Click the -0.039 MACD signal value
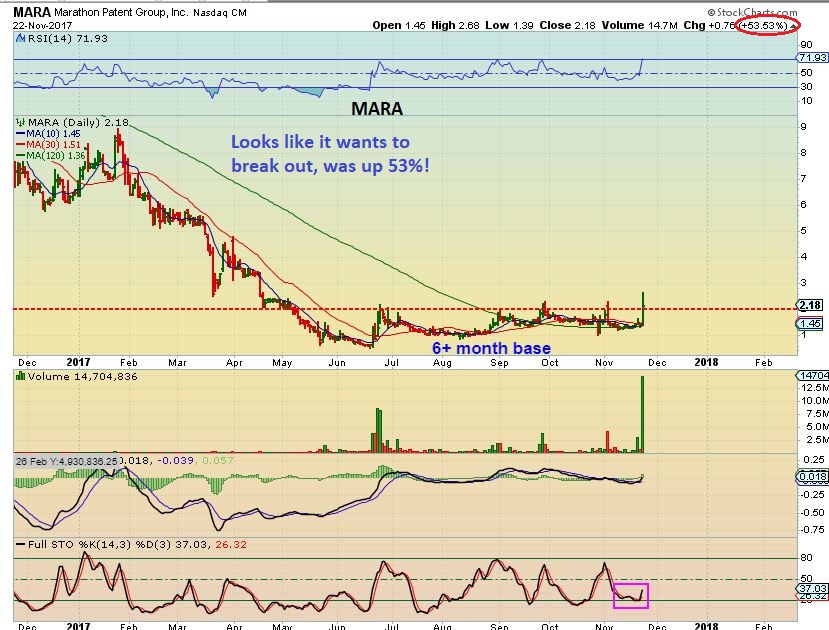829x630 pixels. click(x=176, y=461)
